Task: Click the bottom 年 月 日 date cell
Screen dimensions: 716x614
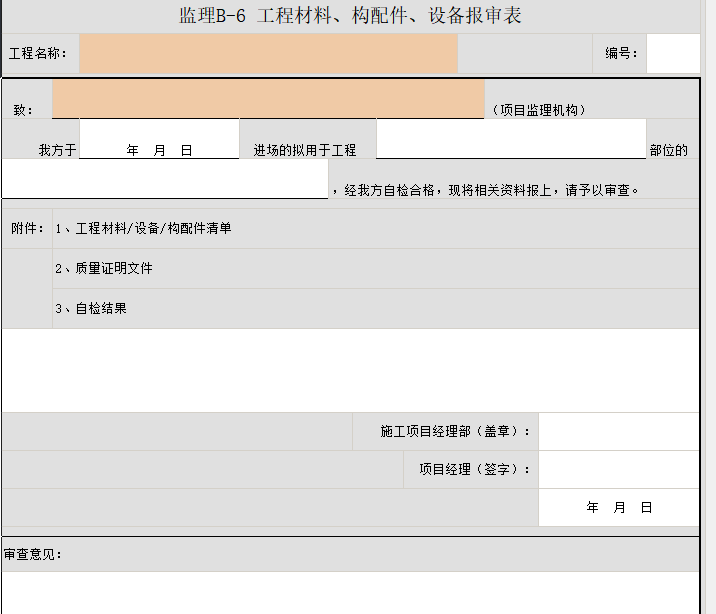Action: pyautogui.click(x=619, y=507)
